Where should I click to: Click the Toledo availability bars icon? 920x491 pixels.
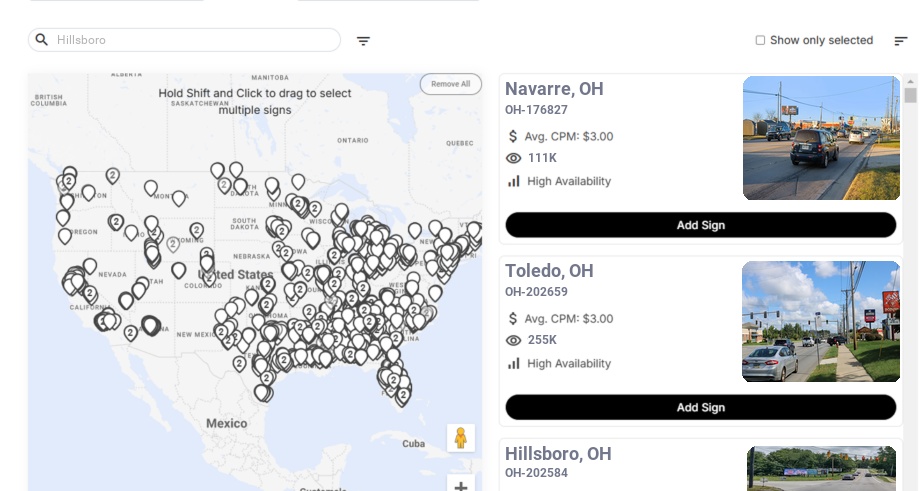(514, 363)
